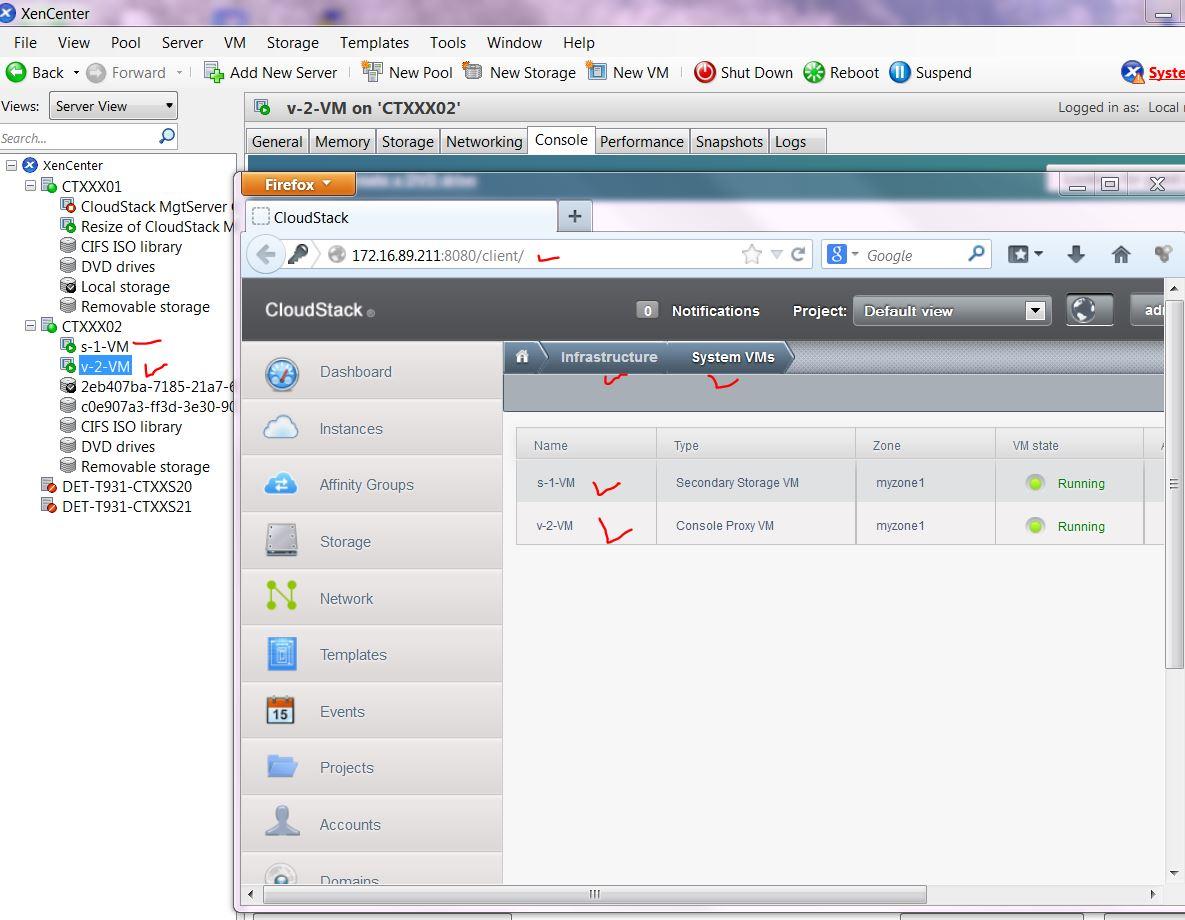Click the New Storage toolbar icon
1185x920 pixels.
click(x=472, y=72)
